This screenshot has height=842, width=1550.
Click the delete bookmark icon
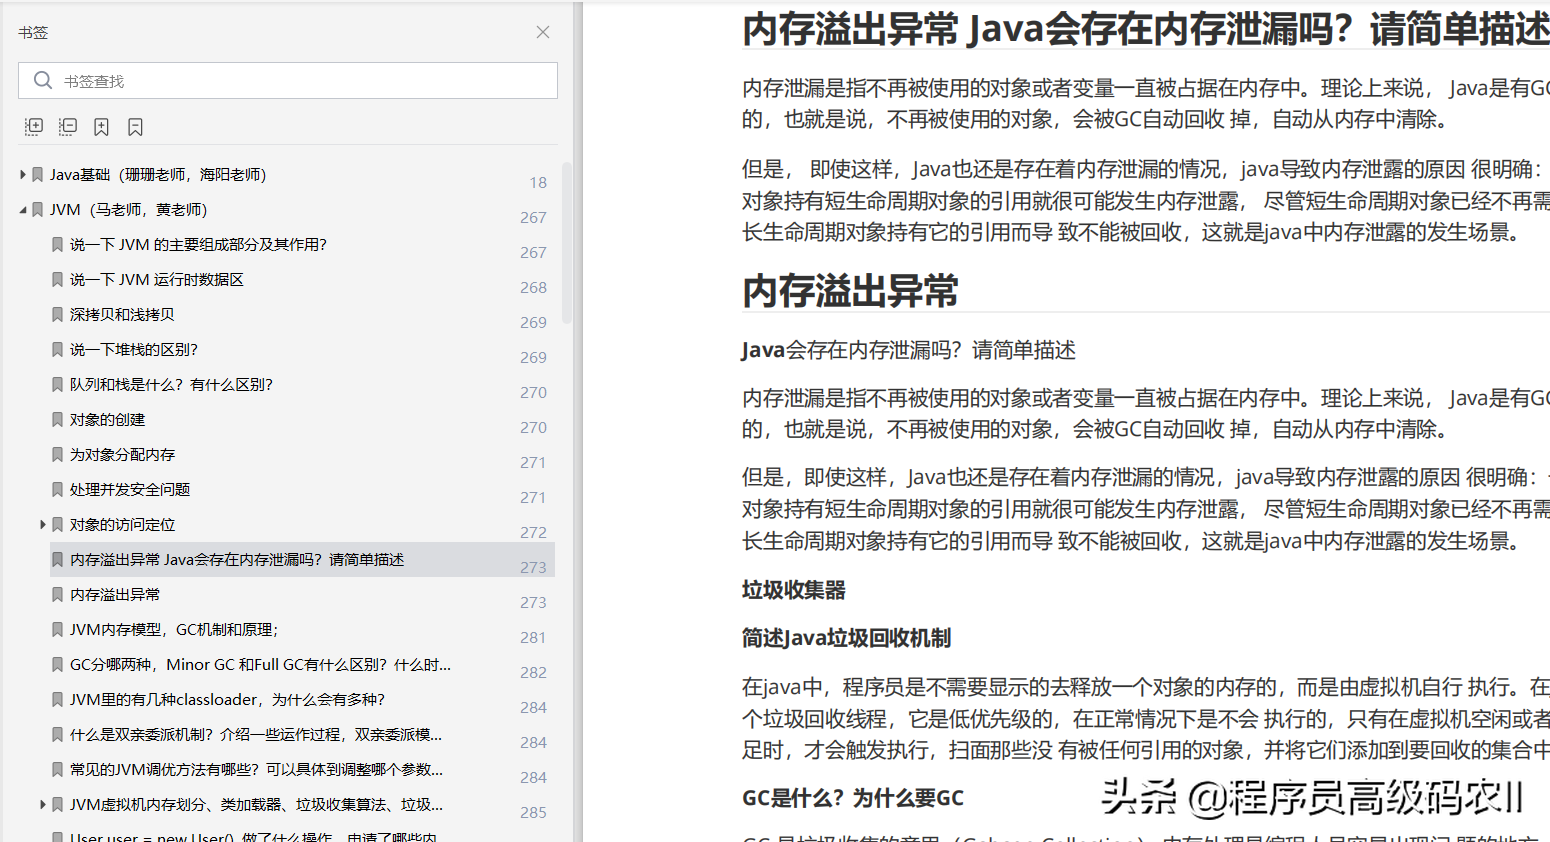pyautogui.click(x=135, y=127)
